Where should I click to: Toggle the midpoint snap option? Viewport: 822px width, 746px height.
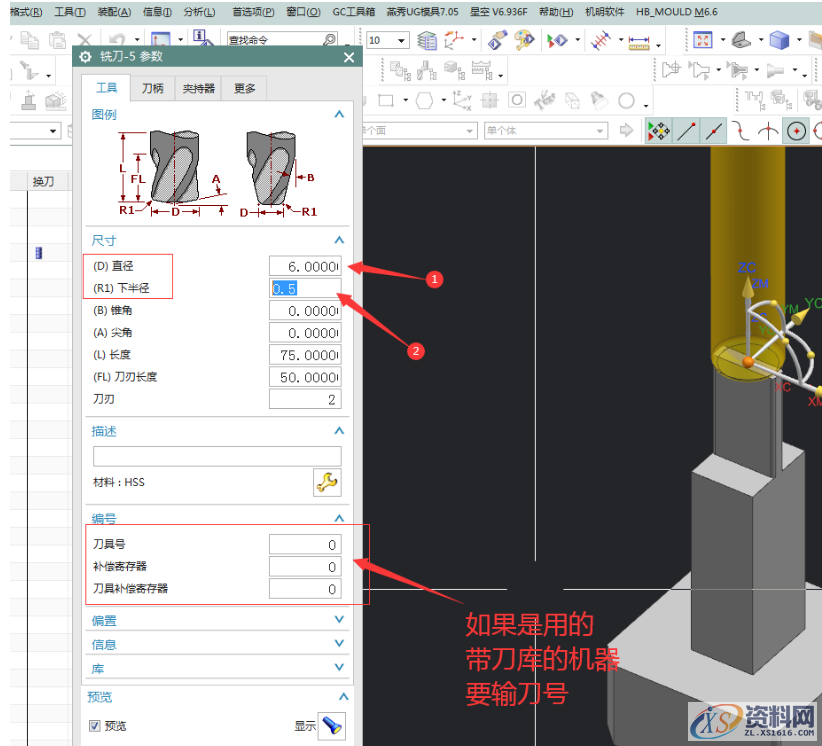pyautogui.click(x=714, y=131)
